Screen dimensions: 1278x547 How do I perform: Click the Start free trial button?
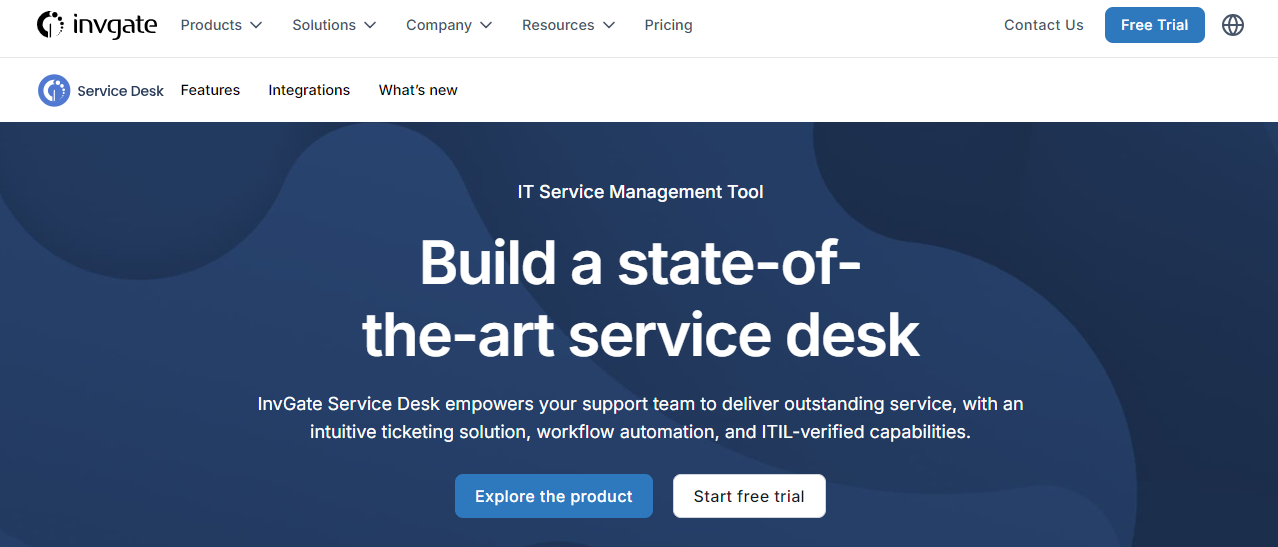pos(749,496)
